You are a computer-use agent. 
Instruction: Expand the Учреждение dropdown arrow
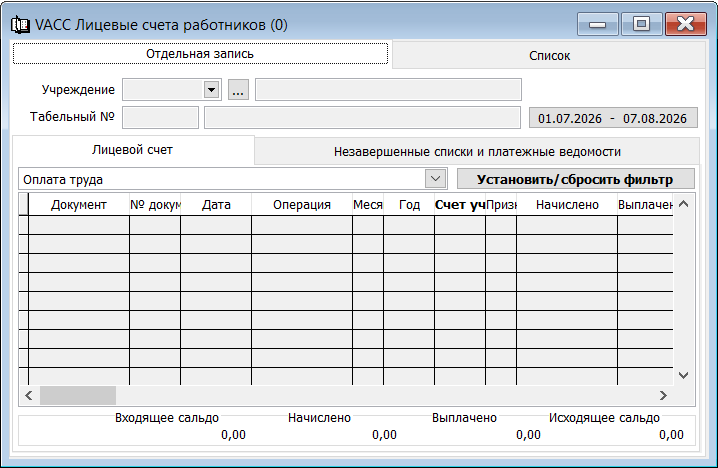[x=211, y=89]
